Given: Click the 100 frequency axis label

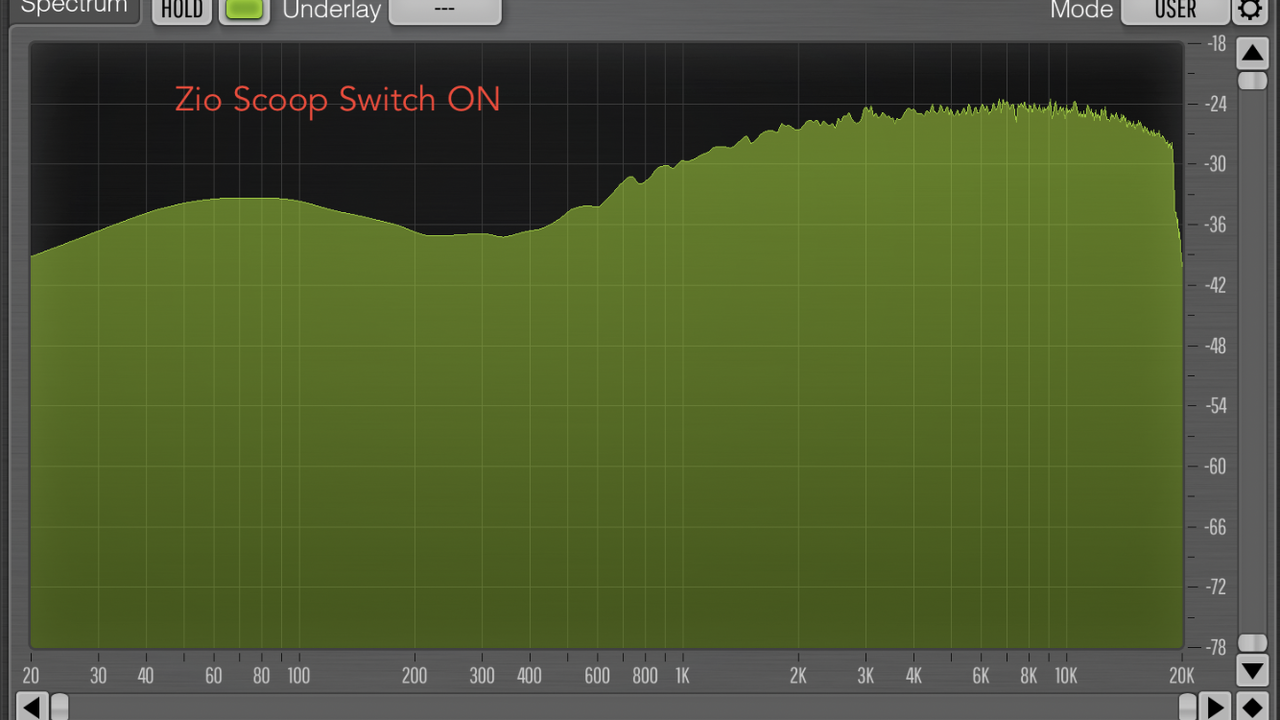Looking at the screenshot, I should pos(299,676).
